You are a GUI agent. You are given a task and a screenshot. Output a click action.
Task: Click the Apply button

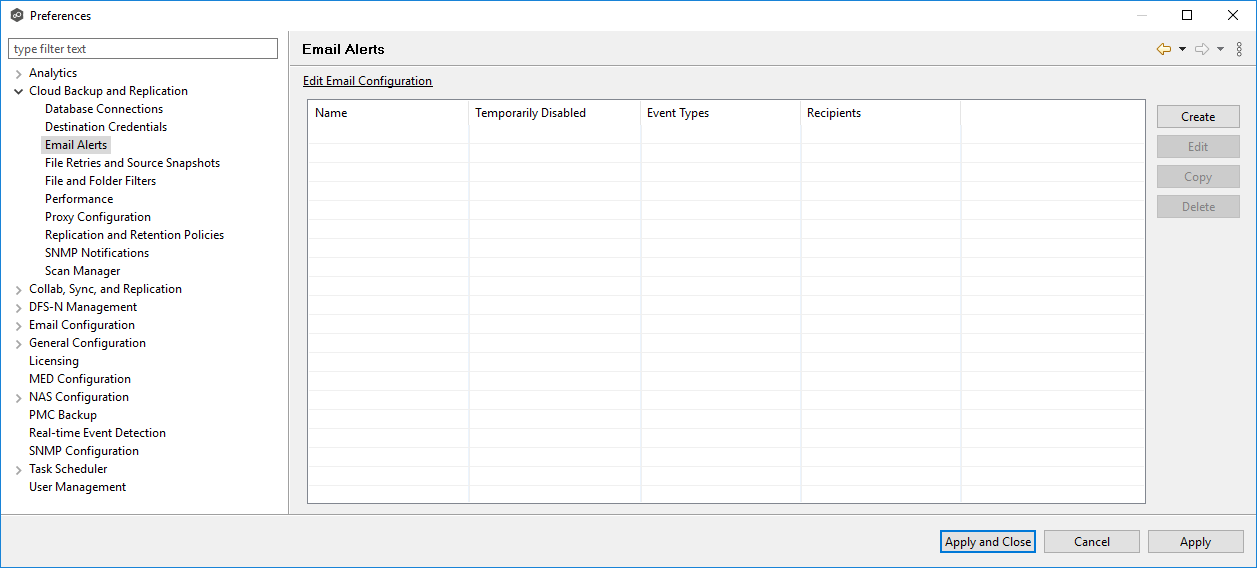tap(1195, 541)
